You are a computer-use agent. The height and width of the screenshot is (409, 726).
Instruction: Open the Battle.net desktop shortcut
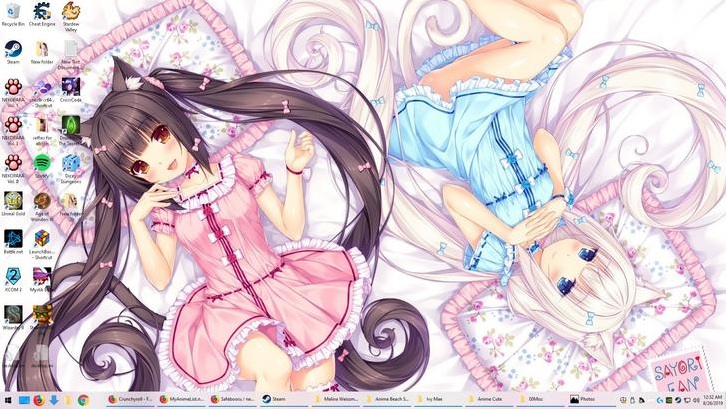click(x=13, y=239)
